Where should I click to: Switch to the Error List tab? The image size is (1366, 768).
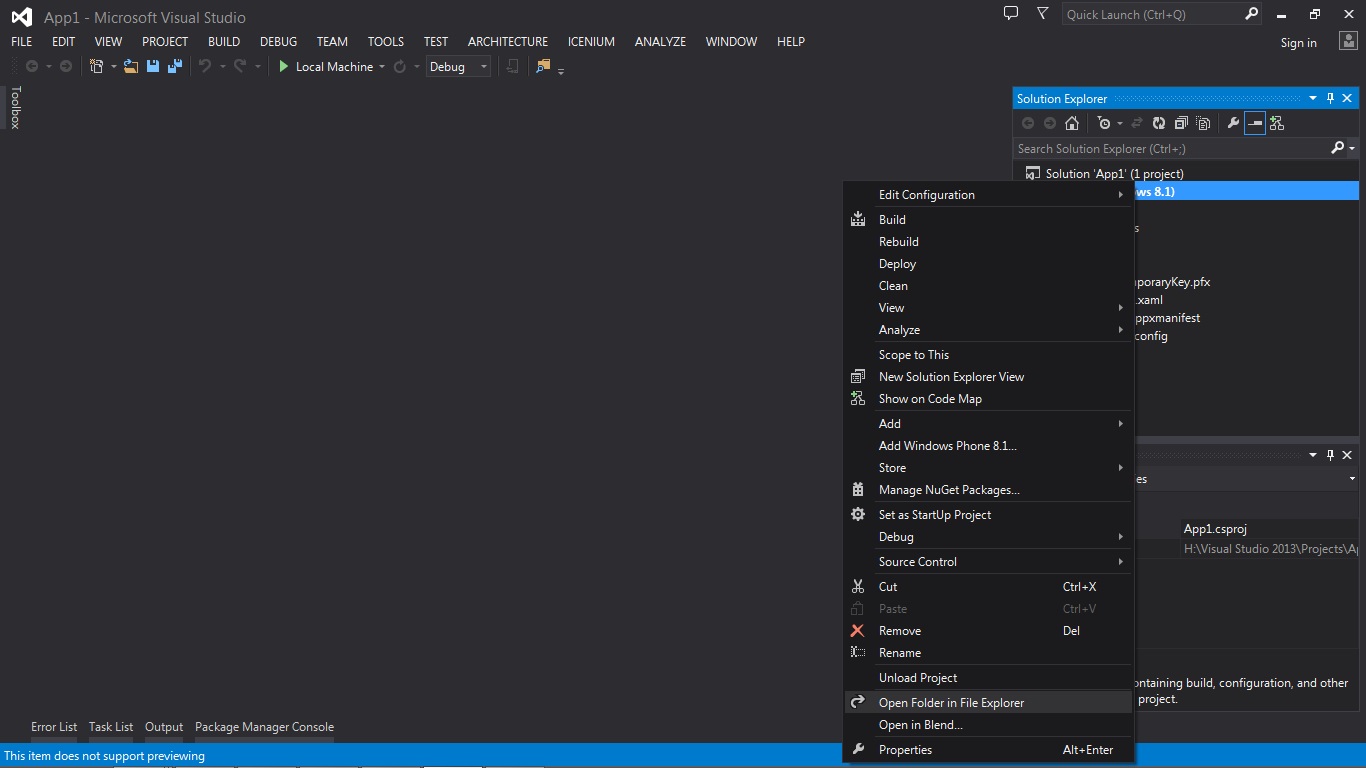coord(54,727)
